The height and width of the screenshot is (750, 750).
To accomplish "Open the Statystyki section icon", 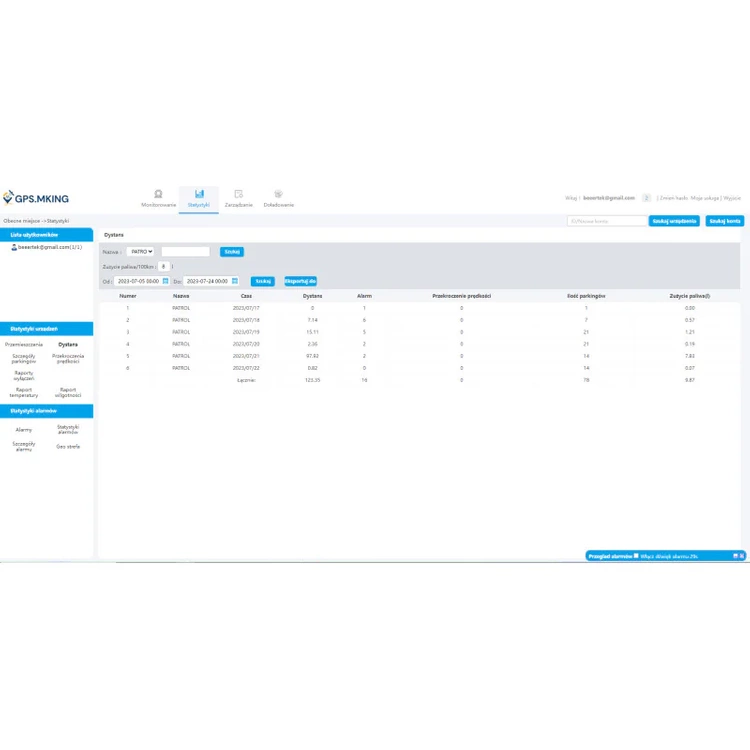I will 199,195.
